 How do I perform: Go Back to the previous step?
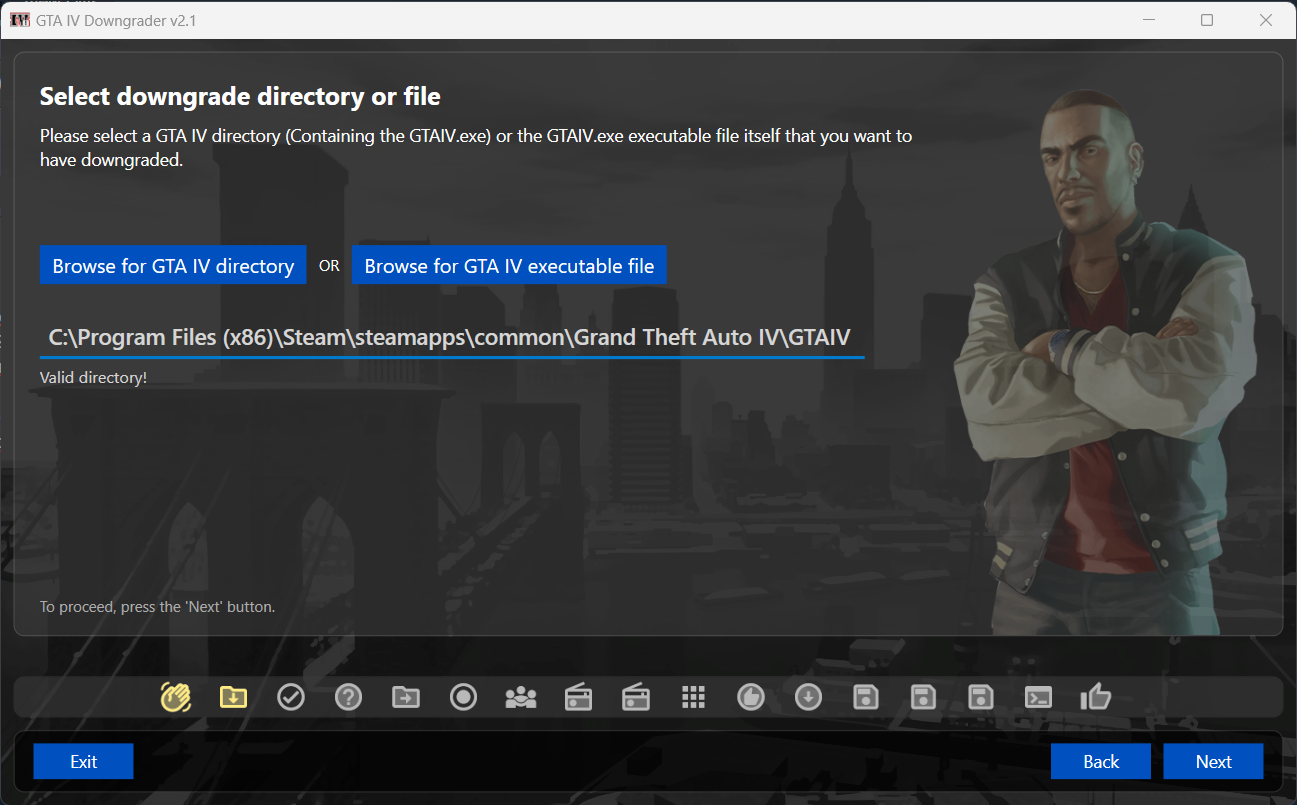pyautogui.click(x=1101, y=761)
